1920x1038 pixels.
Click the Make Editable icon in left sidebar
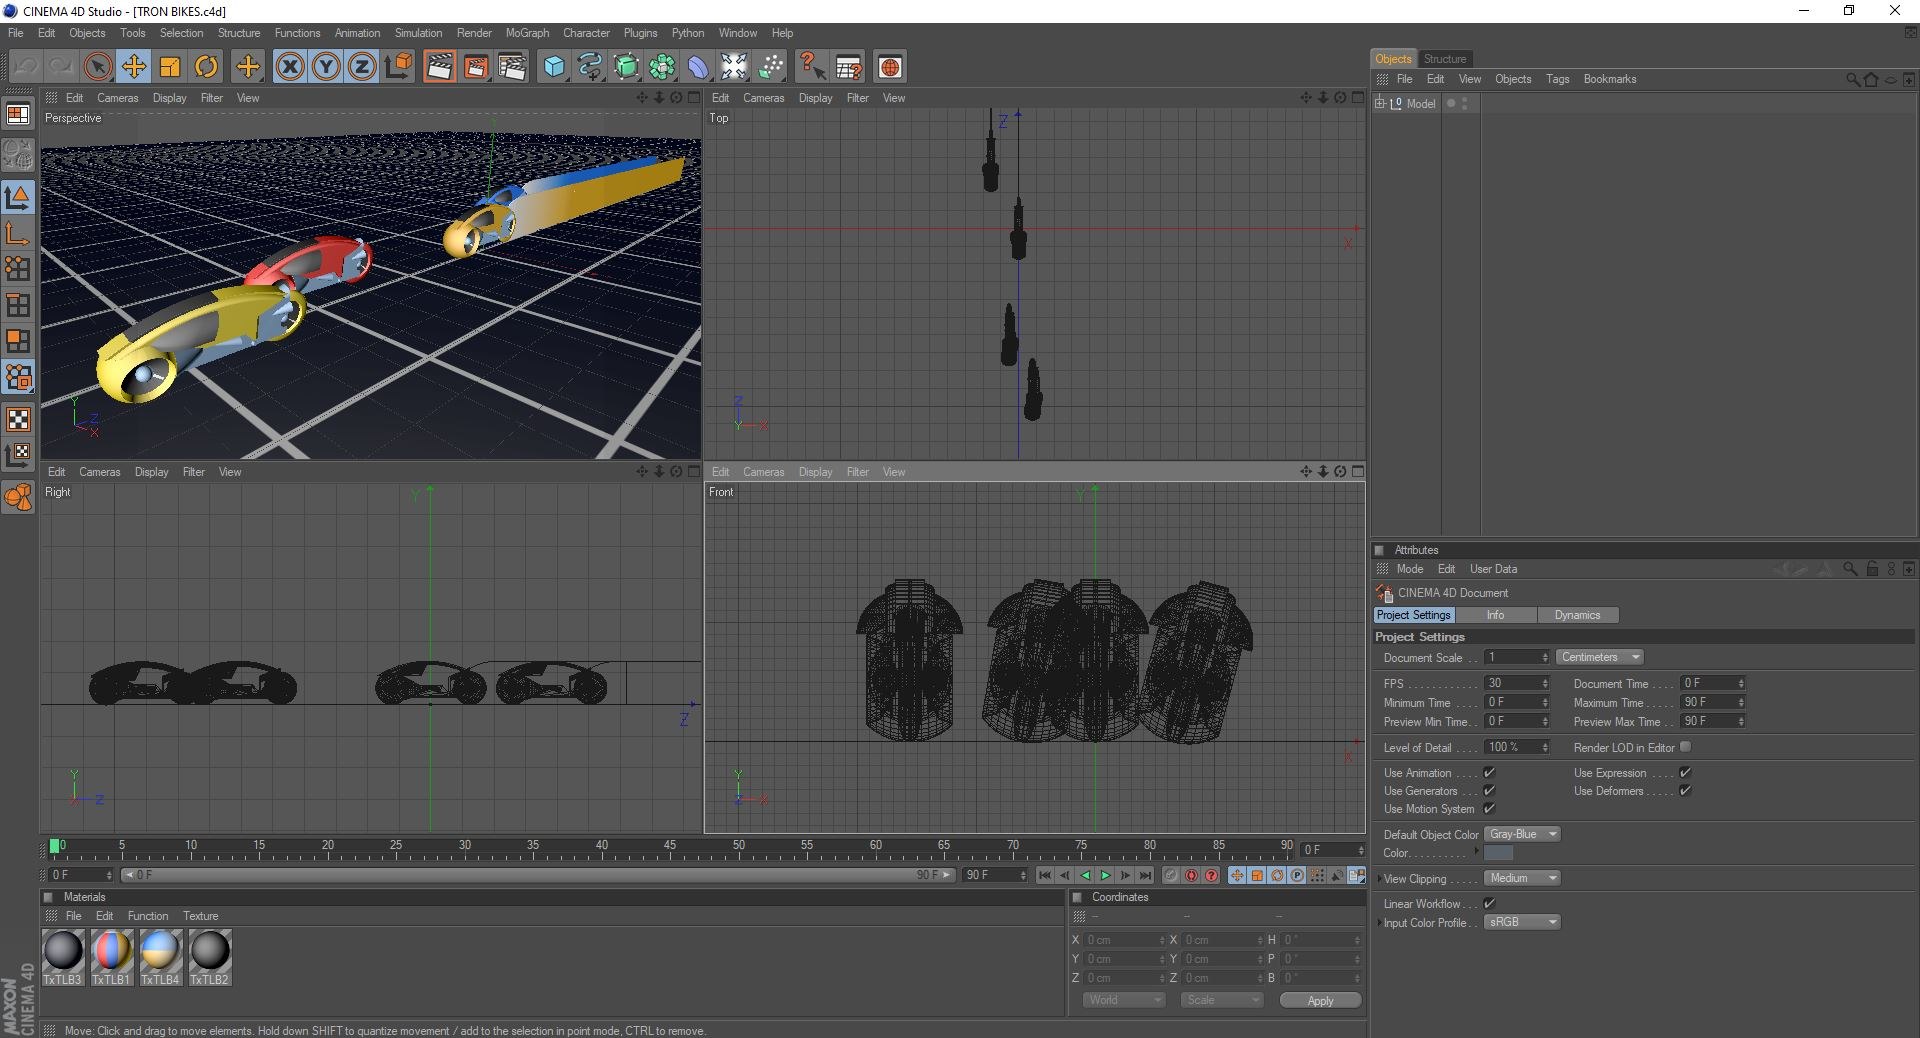tap(18, 156)
